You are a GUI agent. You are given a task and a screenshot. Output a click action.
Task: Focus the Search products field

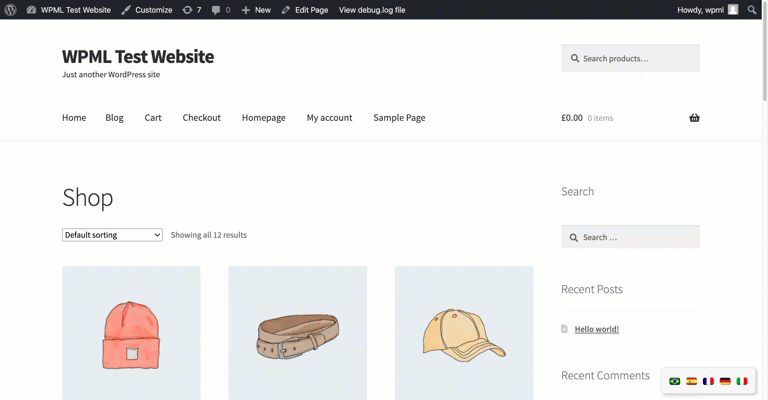pos(630,58)
